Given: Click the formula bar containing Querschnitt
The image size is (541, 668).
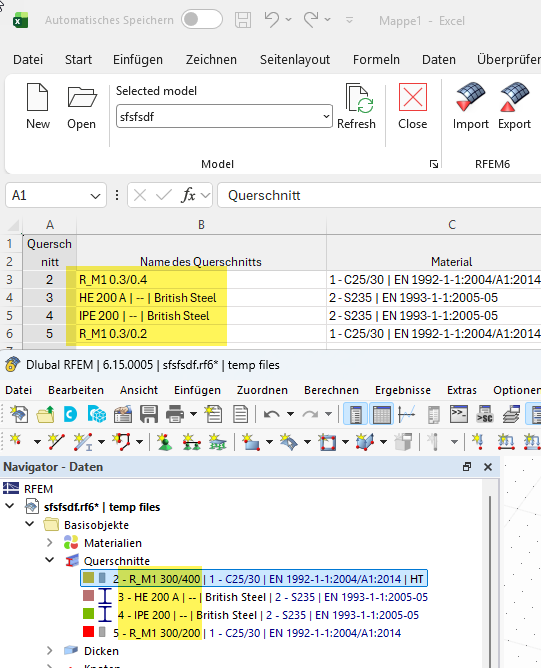Looking at the screenshot, I should [379, 195].
